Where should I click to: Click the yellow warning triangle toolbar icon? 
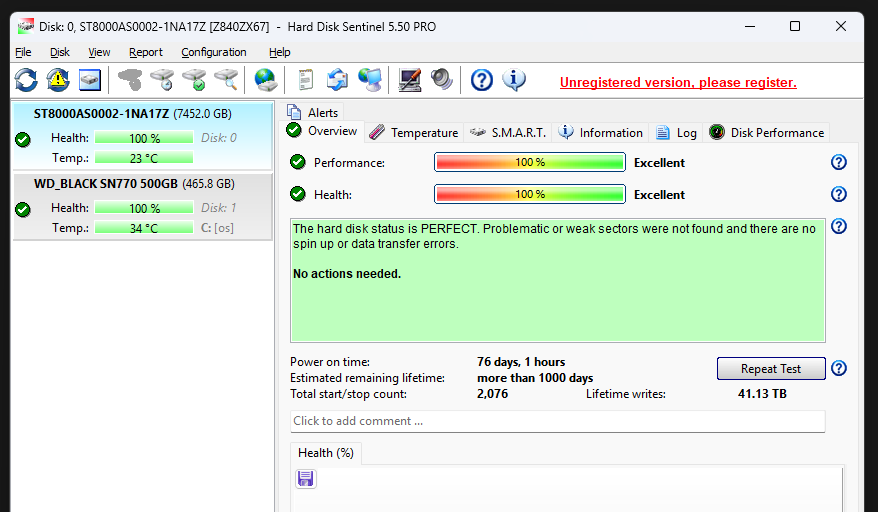58,79
